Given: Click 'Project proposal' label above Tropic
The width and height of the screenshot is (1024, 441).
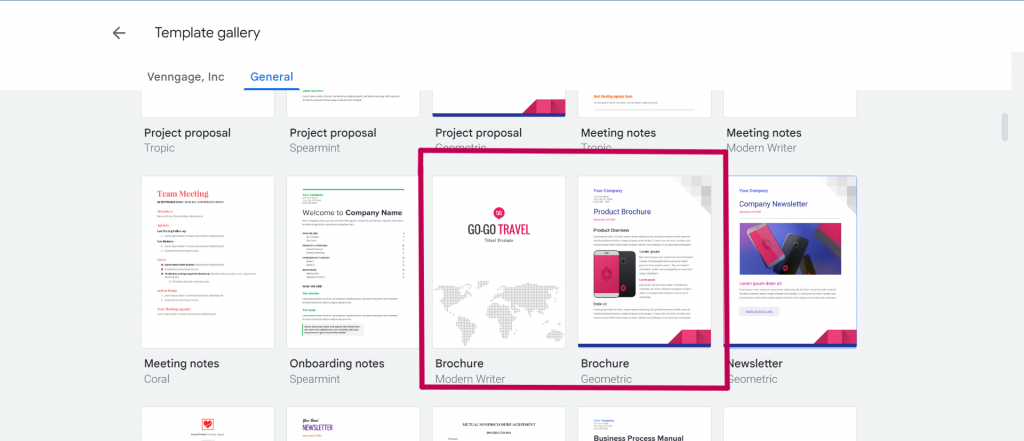Looking at the screenshot, I should tap(187, 133).
